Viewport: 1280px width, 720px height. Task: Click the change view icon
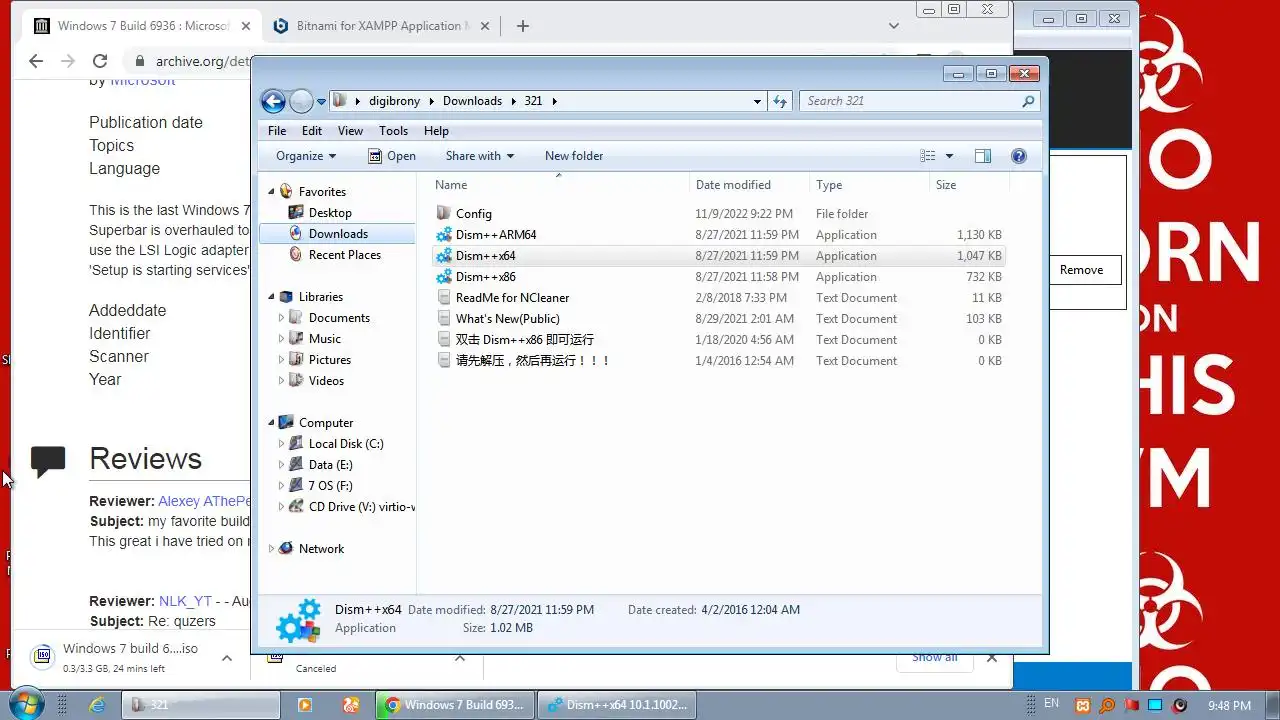(x=928, y=156)
